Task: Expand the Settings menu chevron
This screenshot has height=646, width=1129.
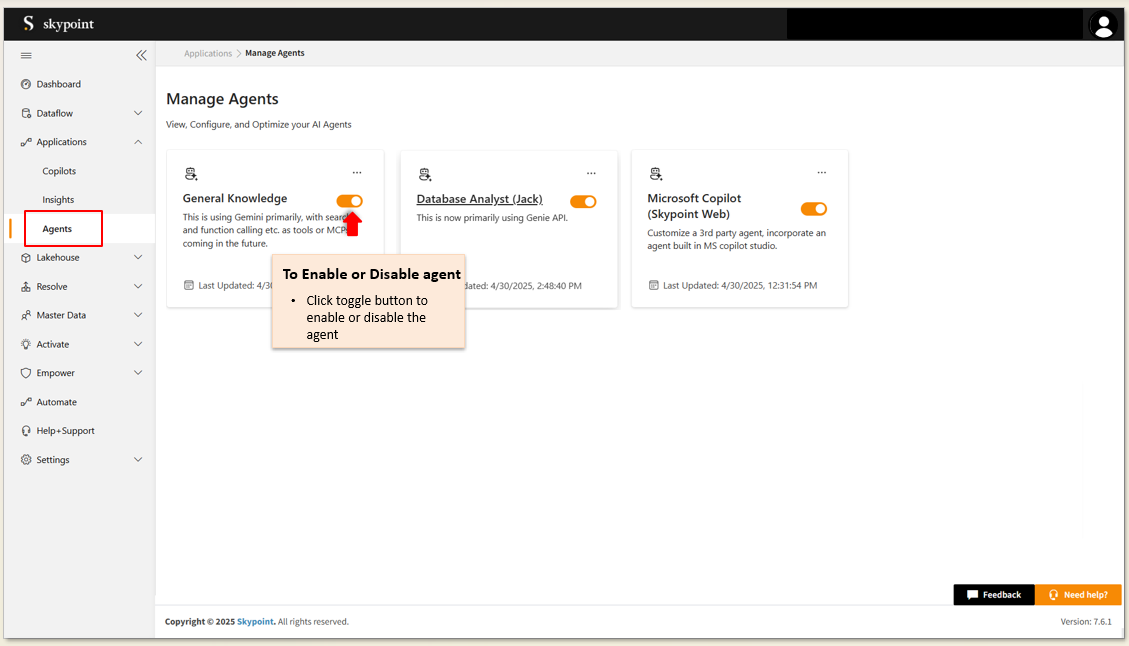Action: [x=138, y=459]
